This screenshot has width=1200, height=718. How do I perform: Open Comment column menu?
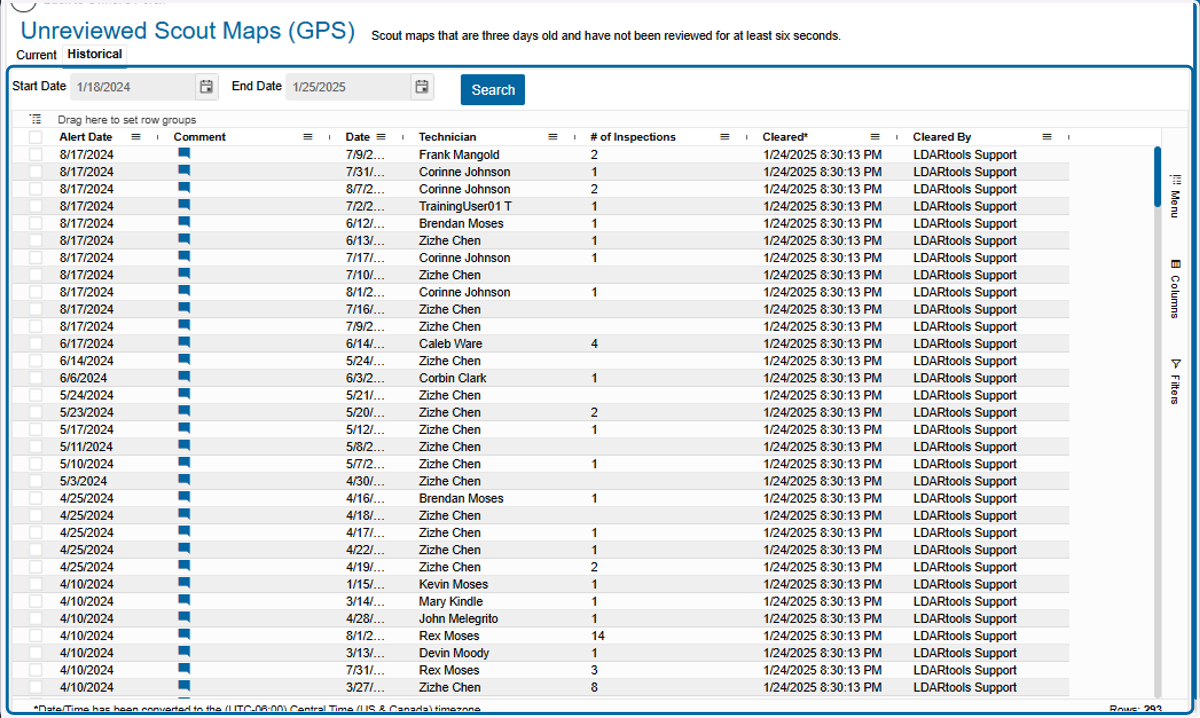pos(308,137)
